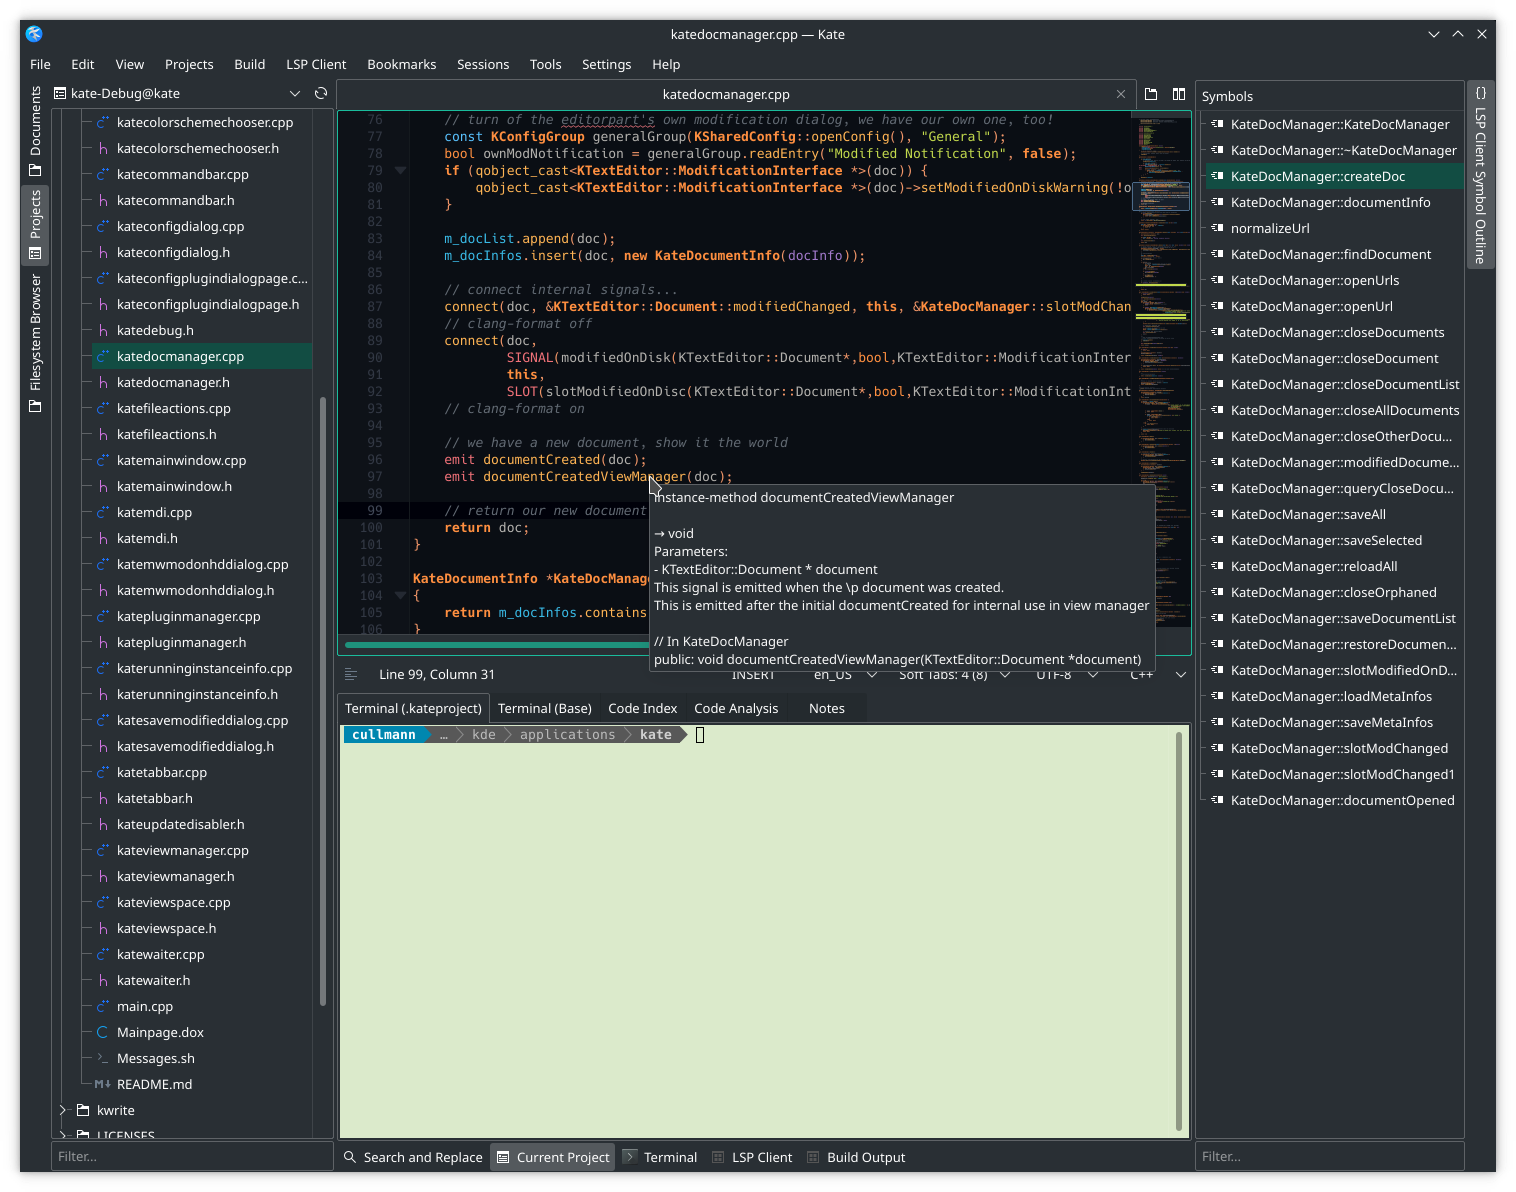Close the katedocmanager.cpp editor tab
Image resolution: width=1516 pixels, height=1192 pixels.
pyautogui.click(x=1121, y=94)
